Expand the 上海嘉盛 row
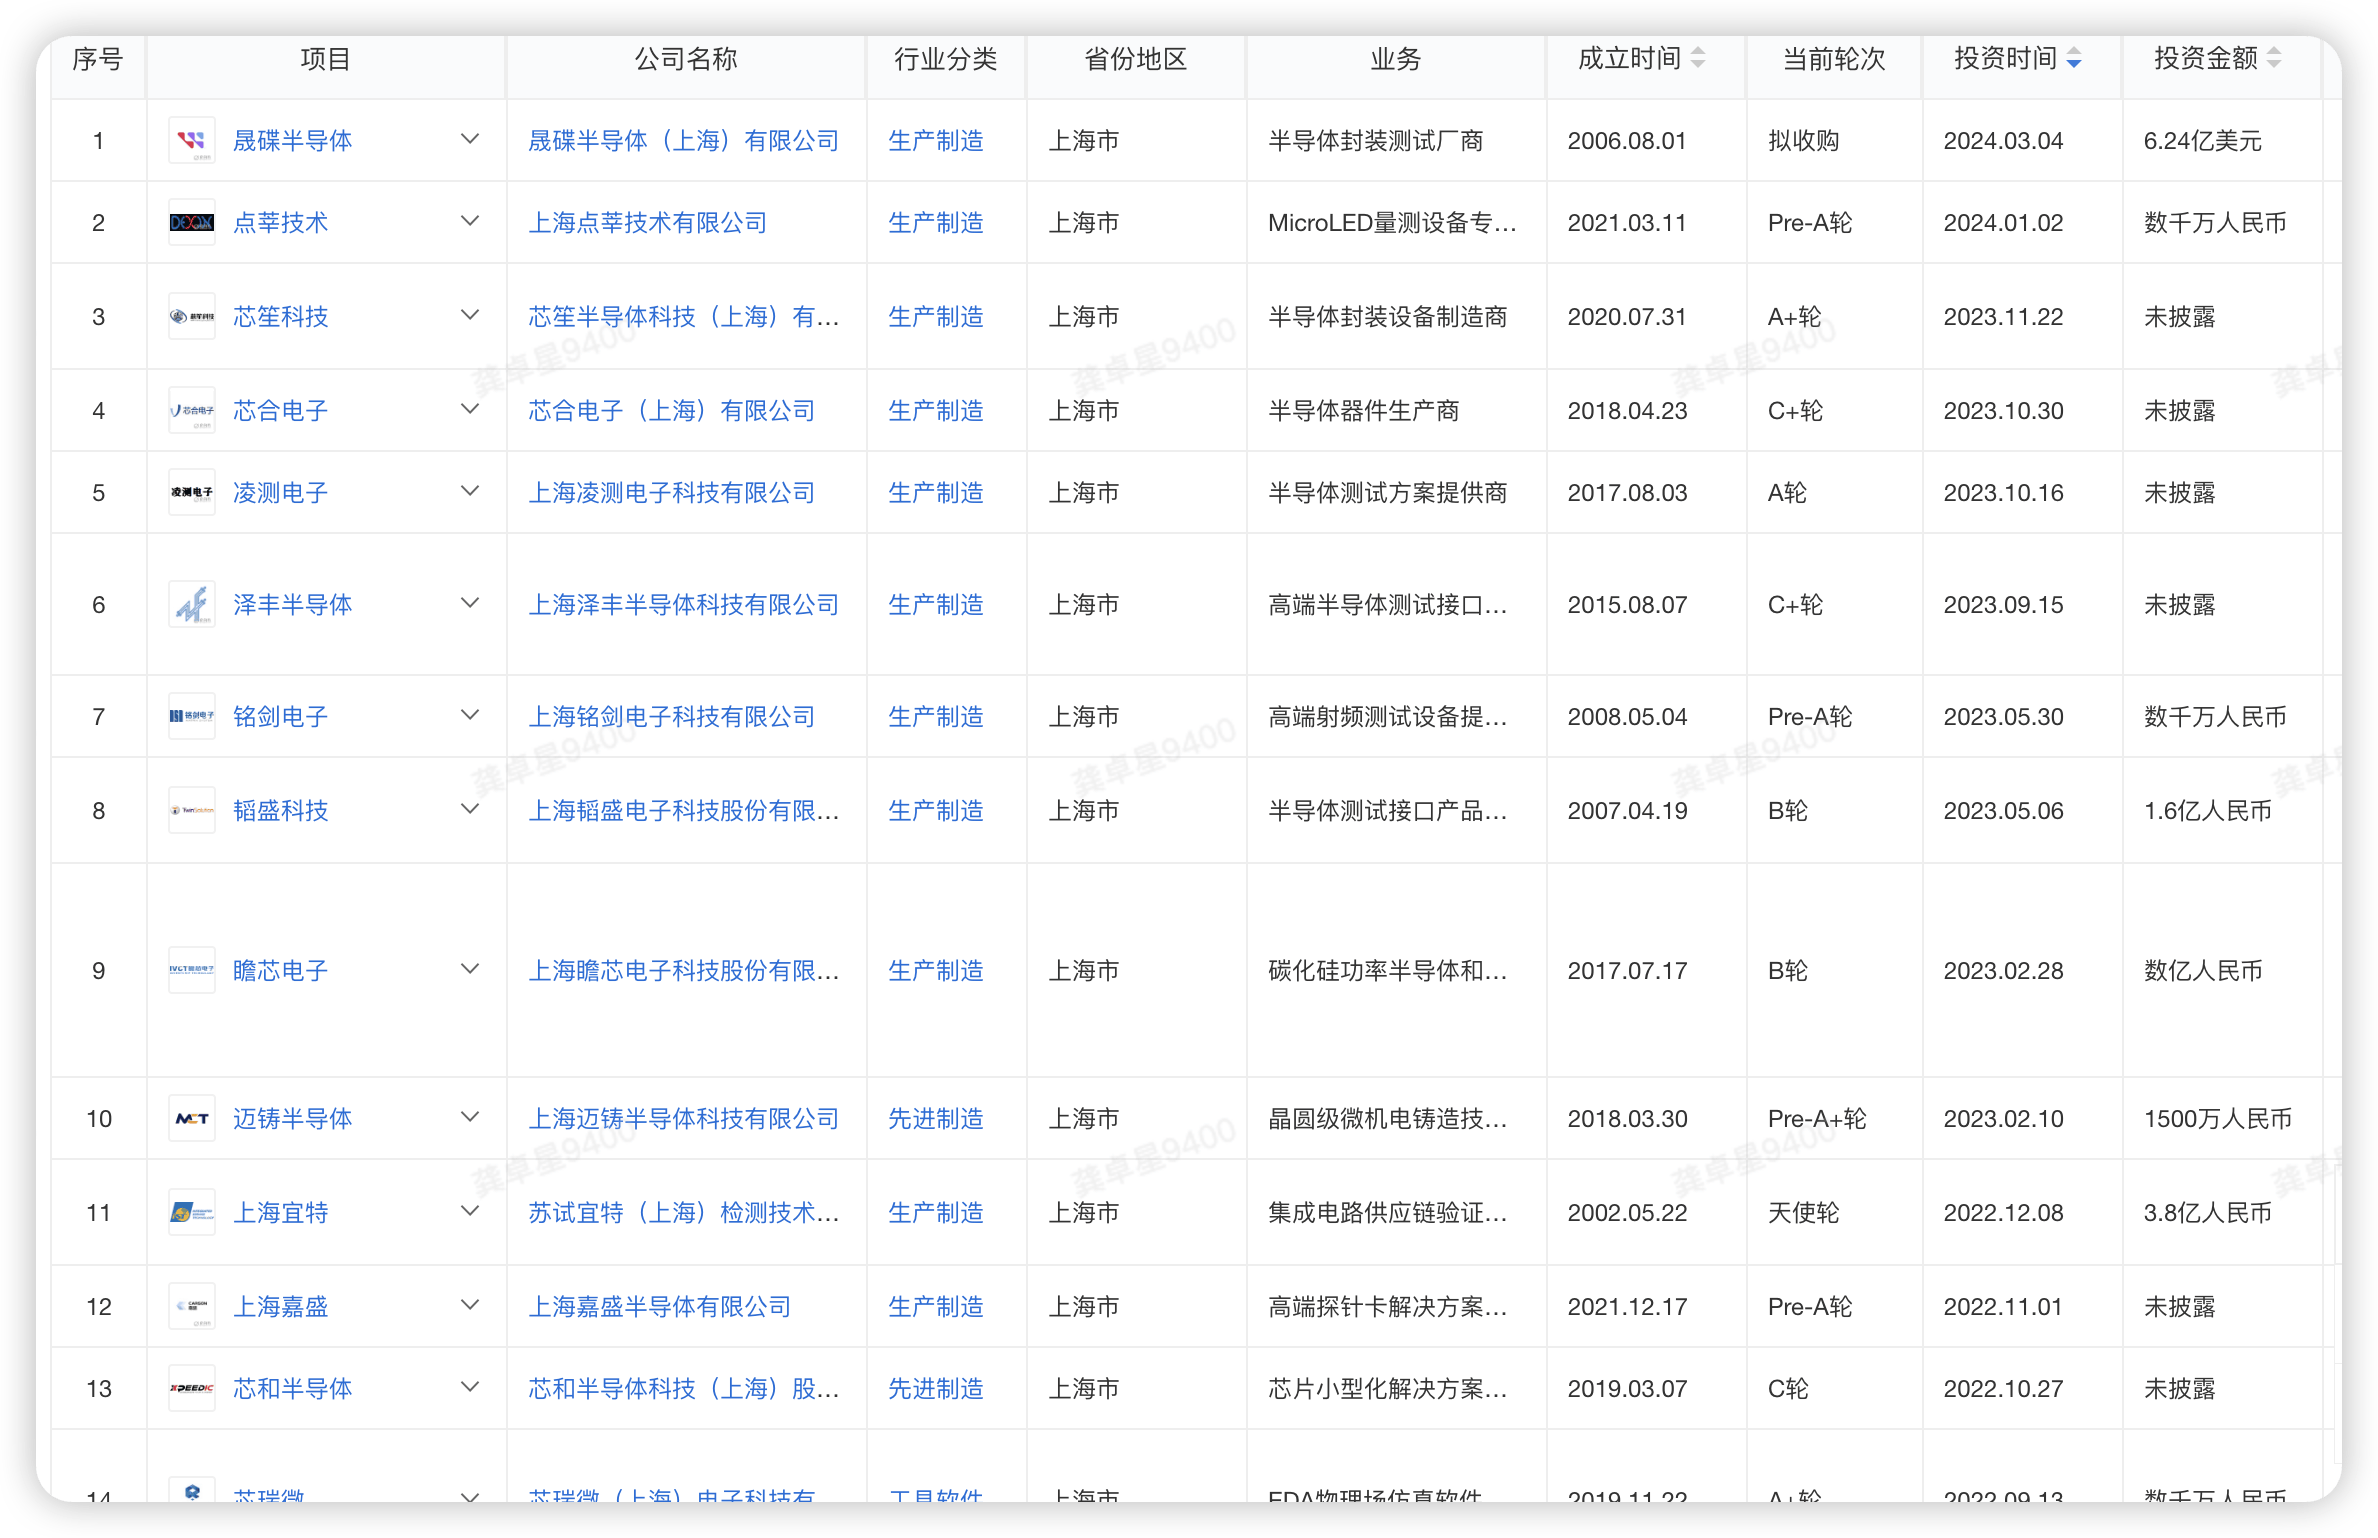 point(469,1305)
